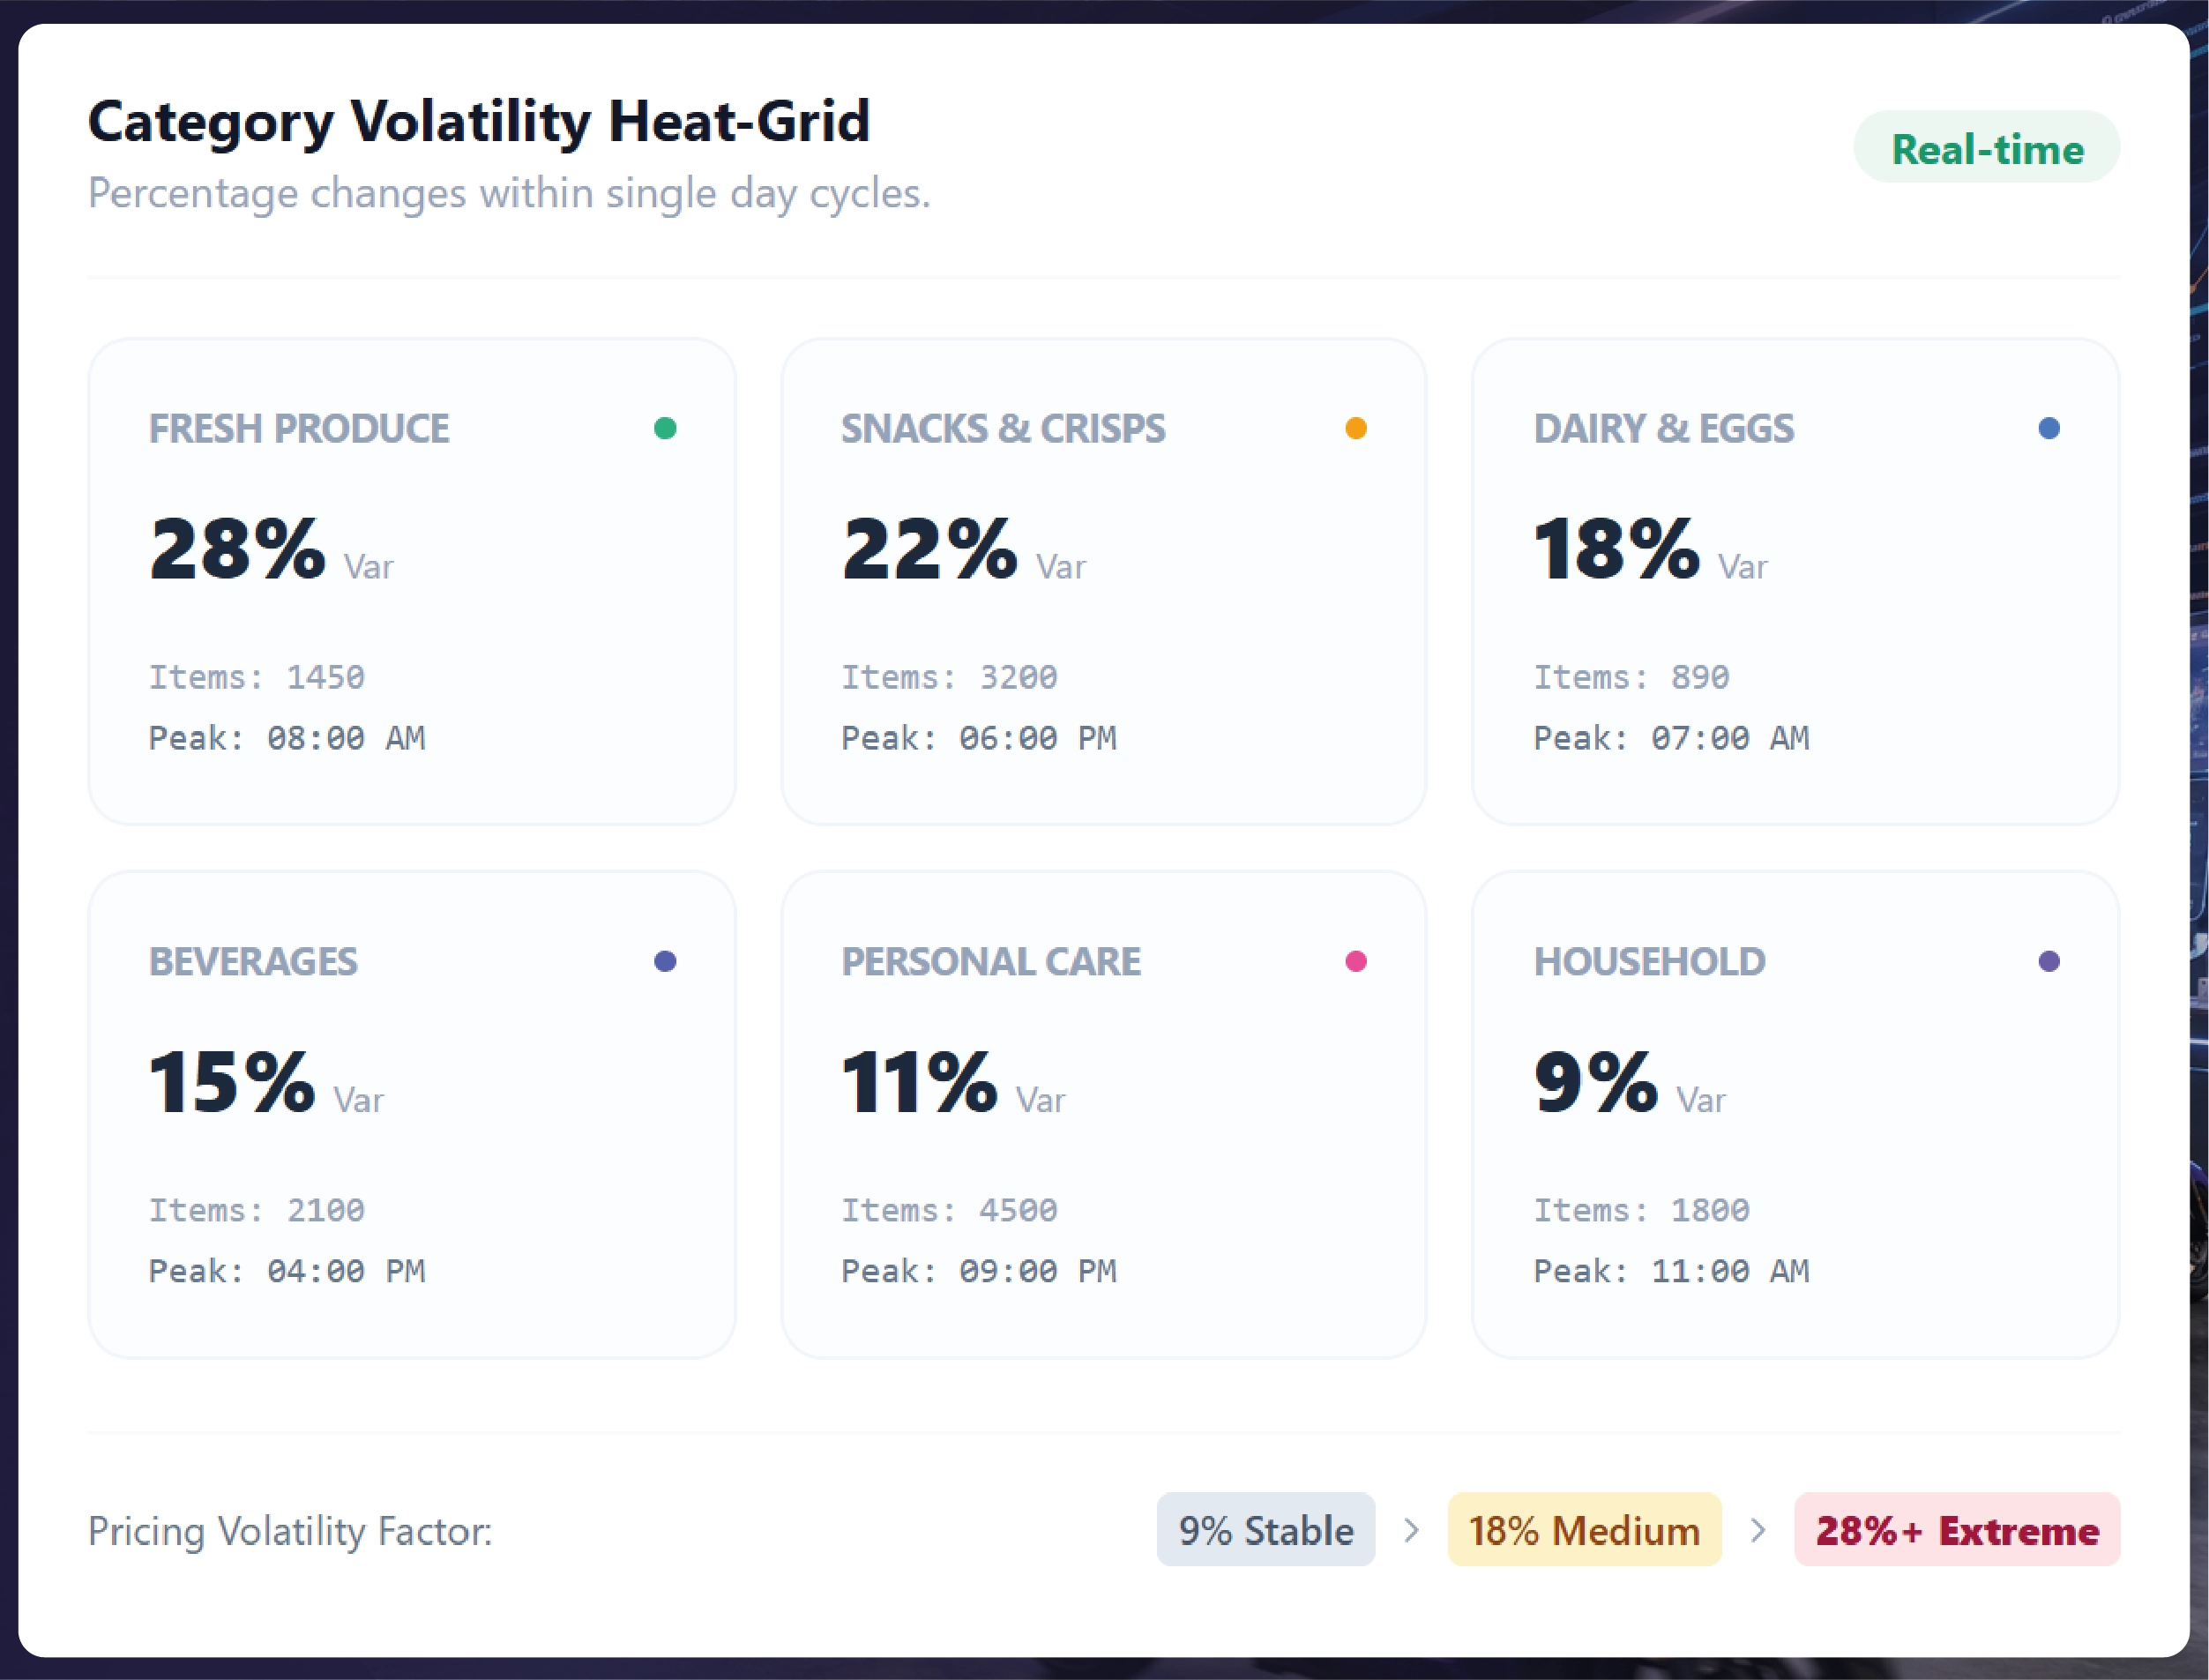Click the 15% Var value on Beverages card

tap(266, 1082)
